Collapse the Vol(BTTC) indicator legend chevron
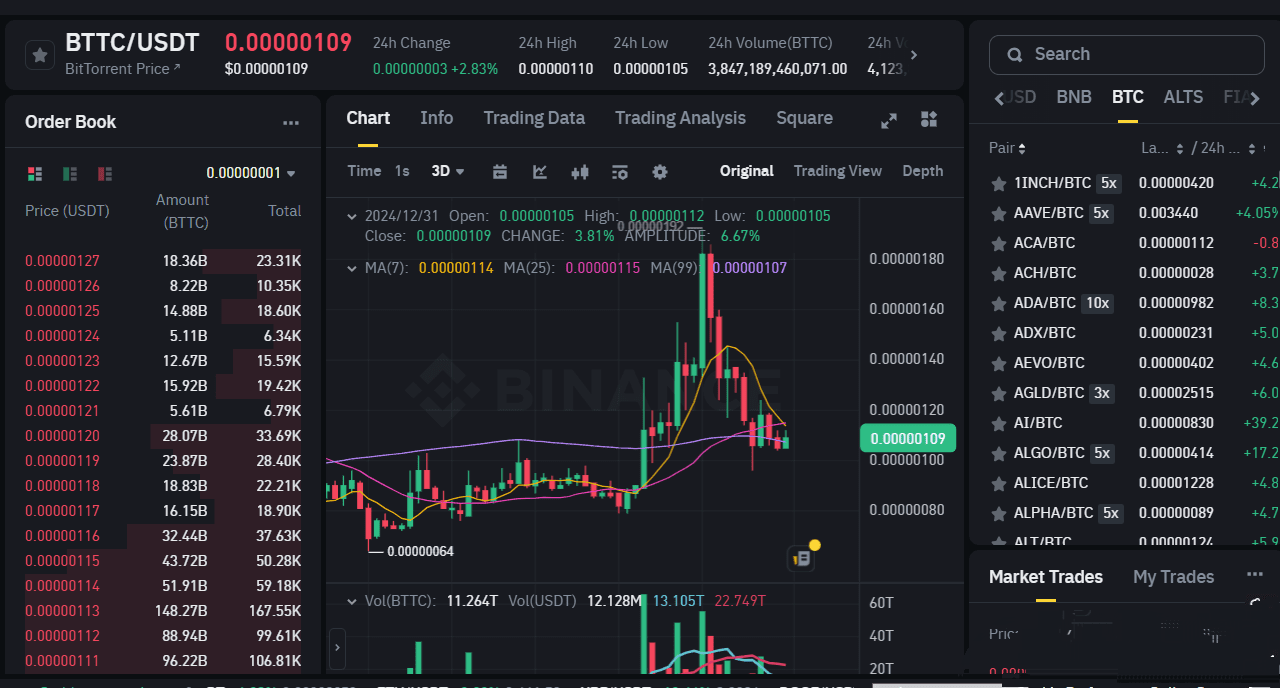Screen dimensions: 1280x688 click(351, 601)
